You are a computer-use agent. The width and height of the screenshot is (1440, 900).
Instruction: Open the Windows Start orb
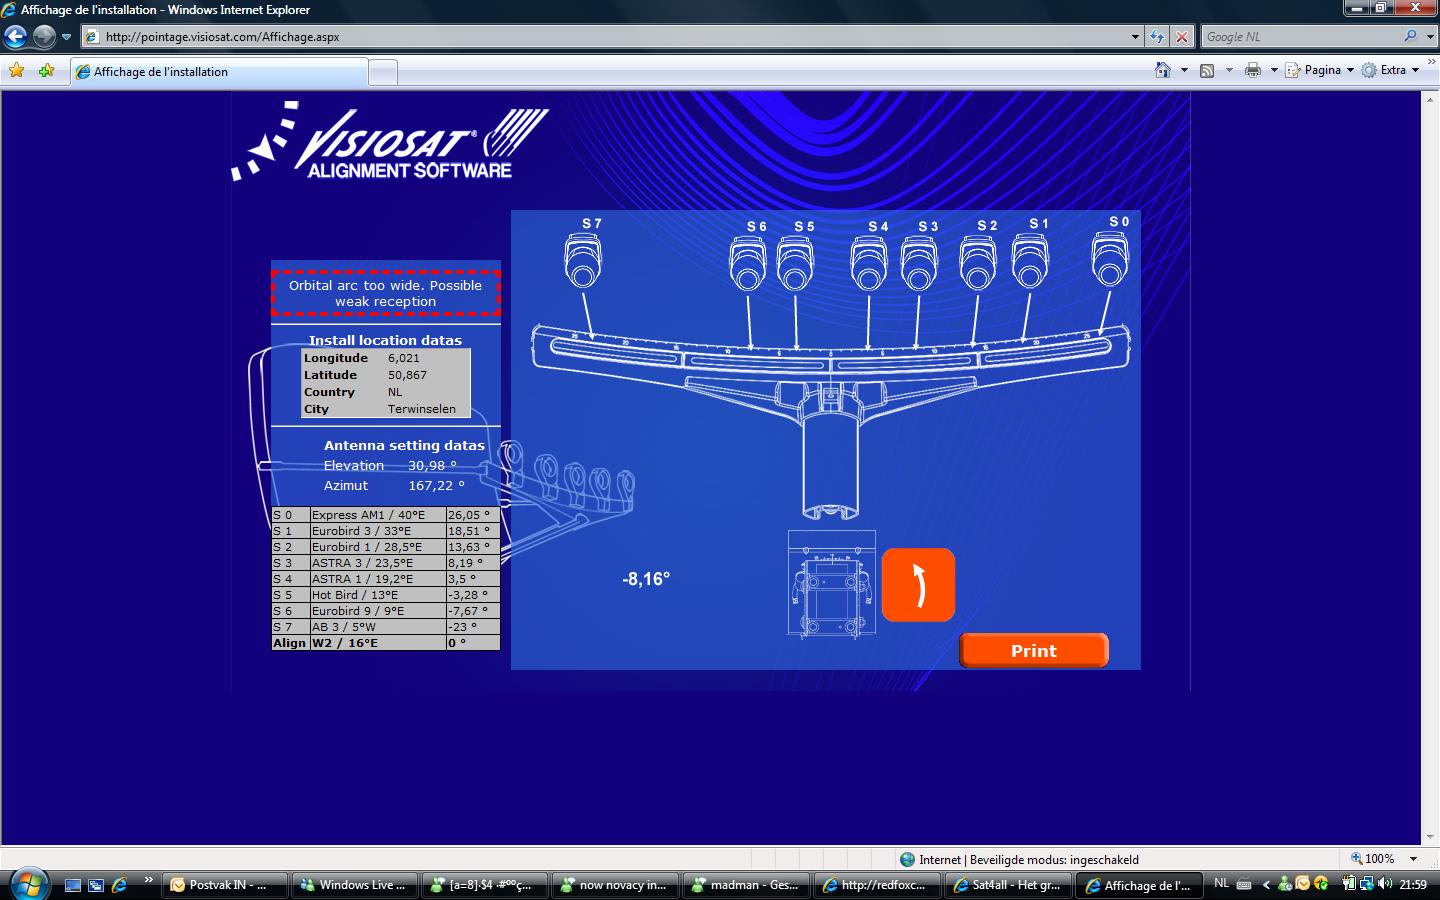click(x=27, y=884)
